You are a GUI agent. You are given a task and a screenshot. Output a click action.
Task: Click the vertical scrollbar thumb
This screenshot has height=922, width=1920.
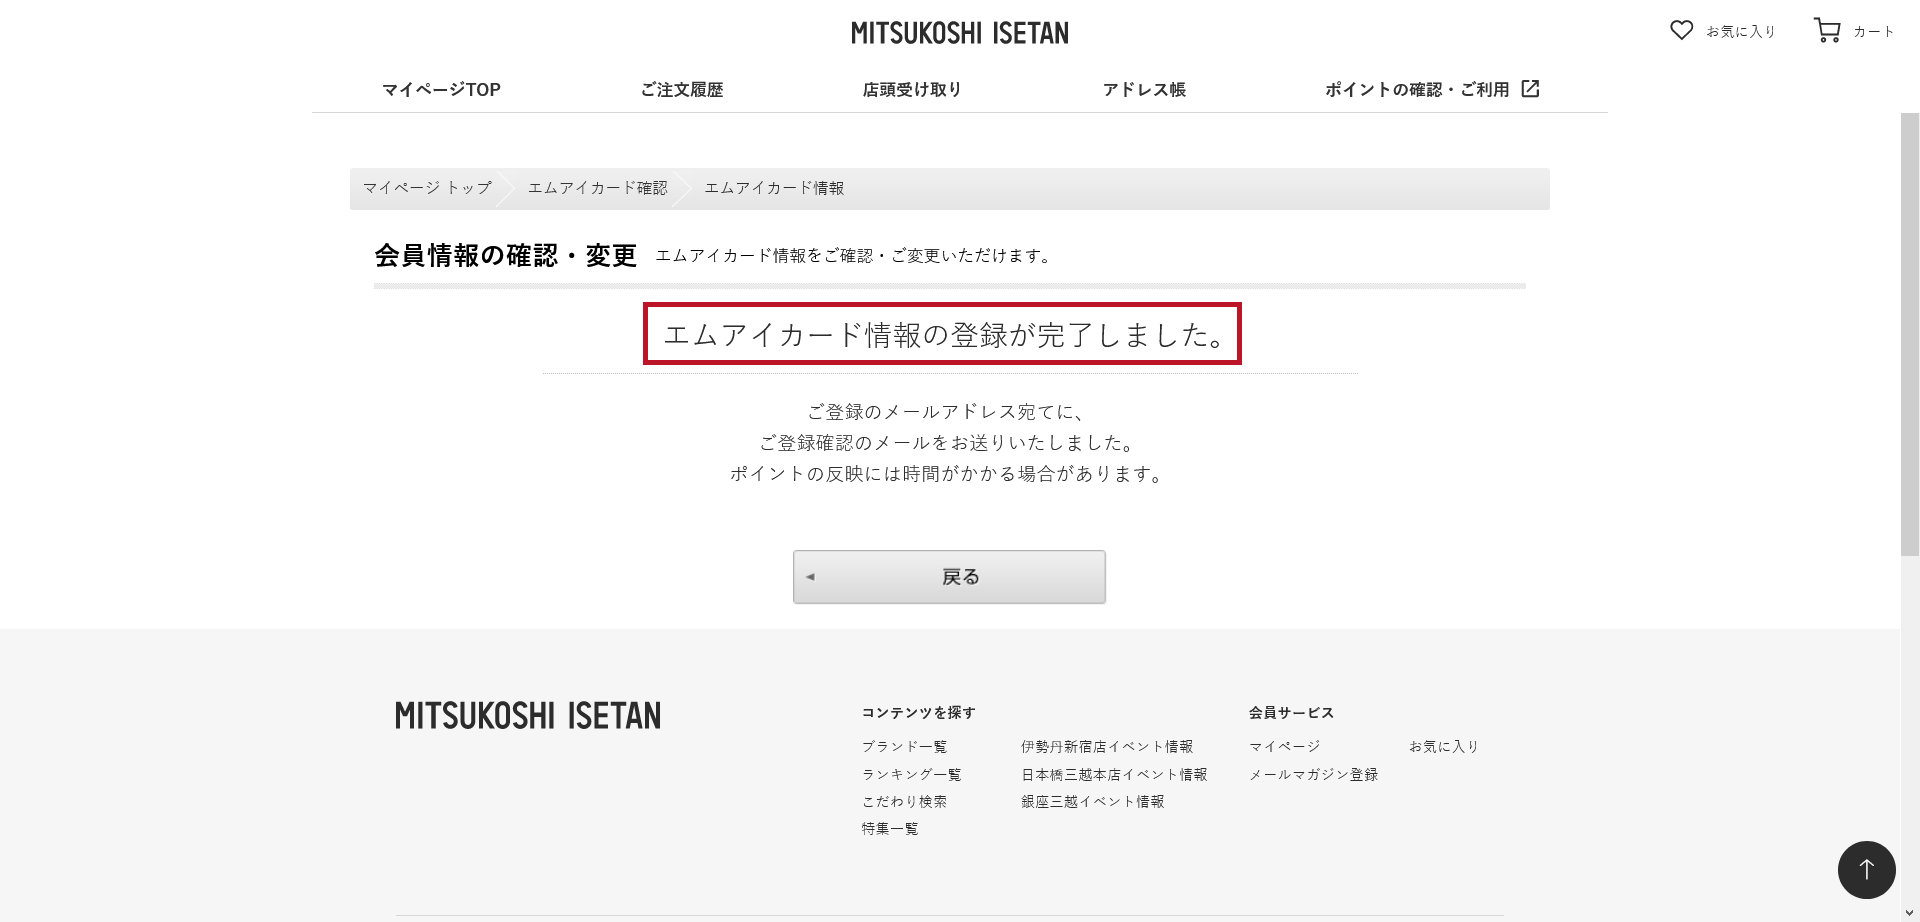(1910, 334)
